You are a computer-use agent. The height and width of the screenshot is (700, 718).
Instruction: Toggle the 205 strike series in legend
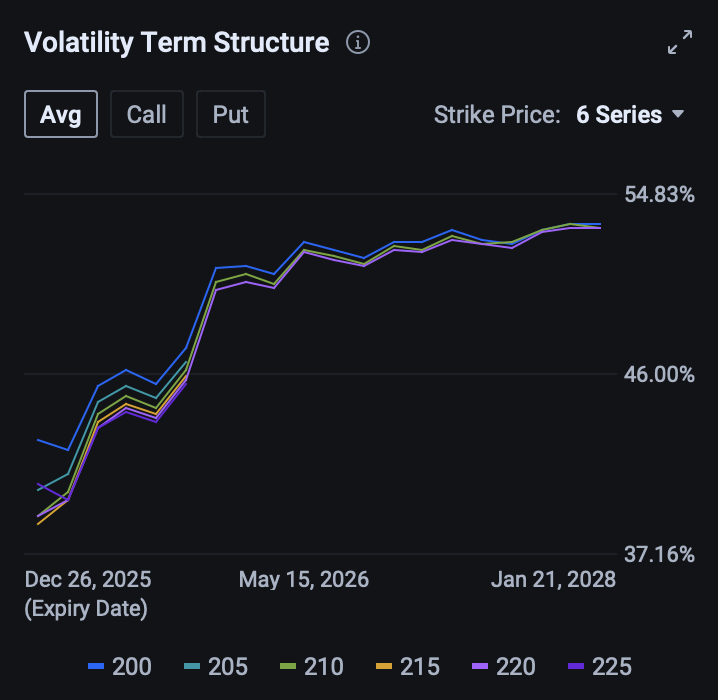pos(215,666)
